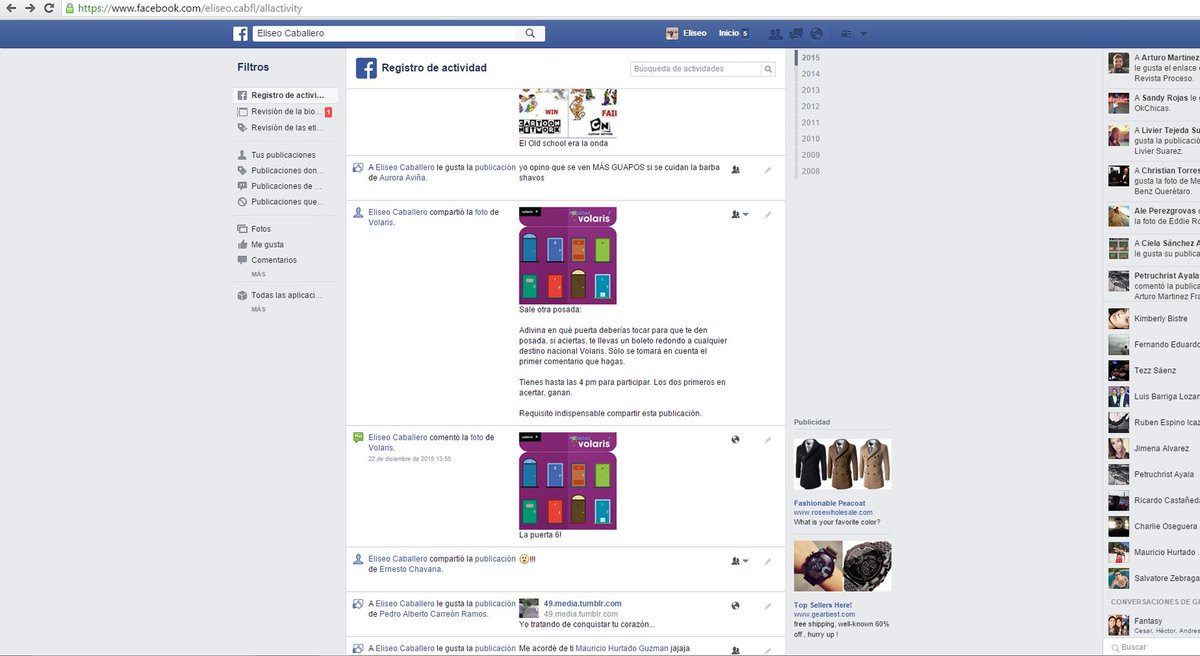Open the commented Volaris doors photo thumbnail
The width and height of the screenshot is (1200, 656).
point(568,480)
